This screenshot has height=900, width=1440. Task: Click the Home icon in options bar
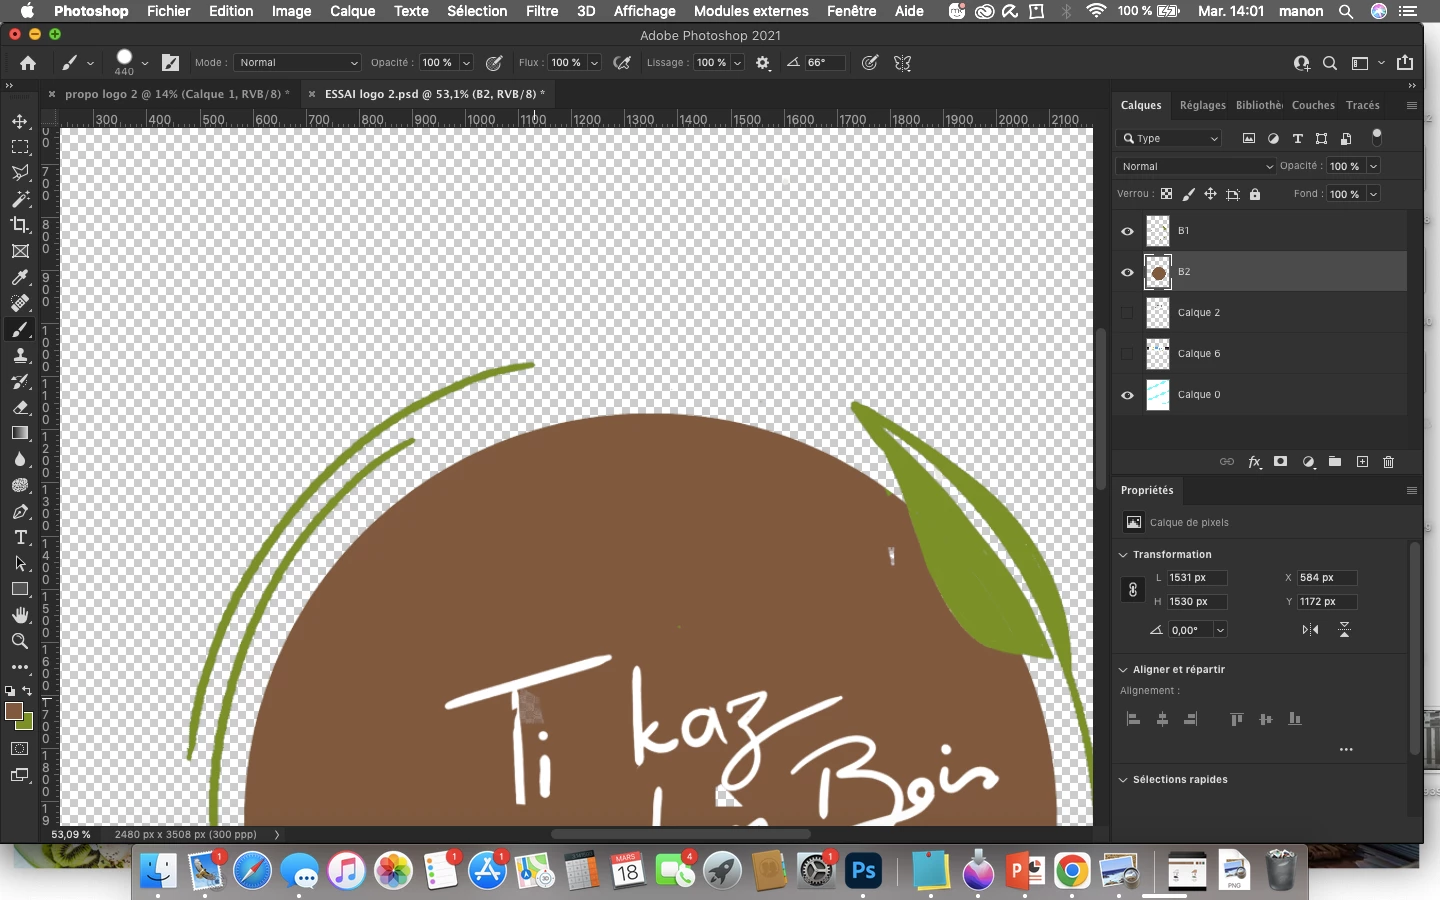28,63
